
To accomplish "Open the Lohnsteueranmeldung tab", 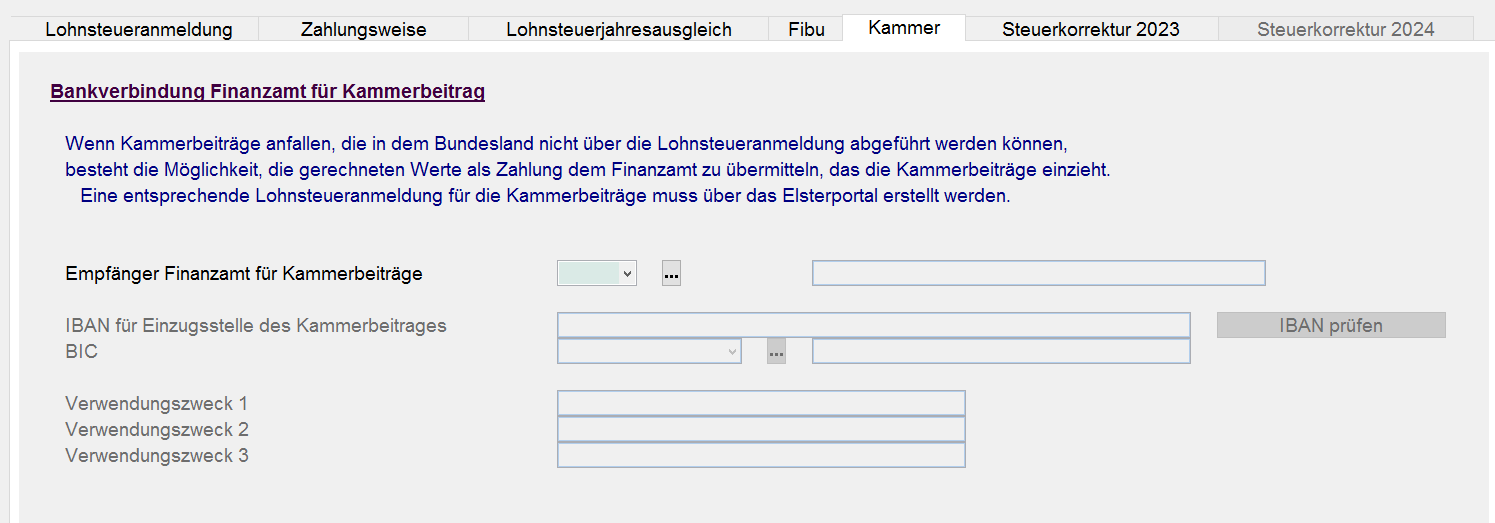I will (x=139, y=29).
